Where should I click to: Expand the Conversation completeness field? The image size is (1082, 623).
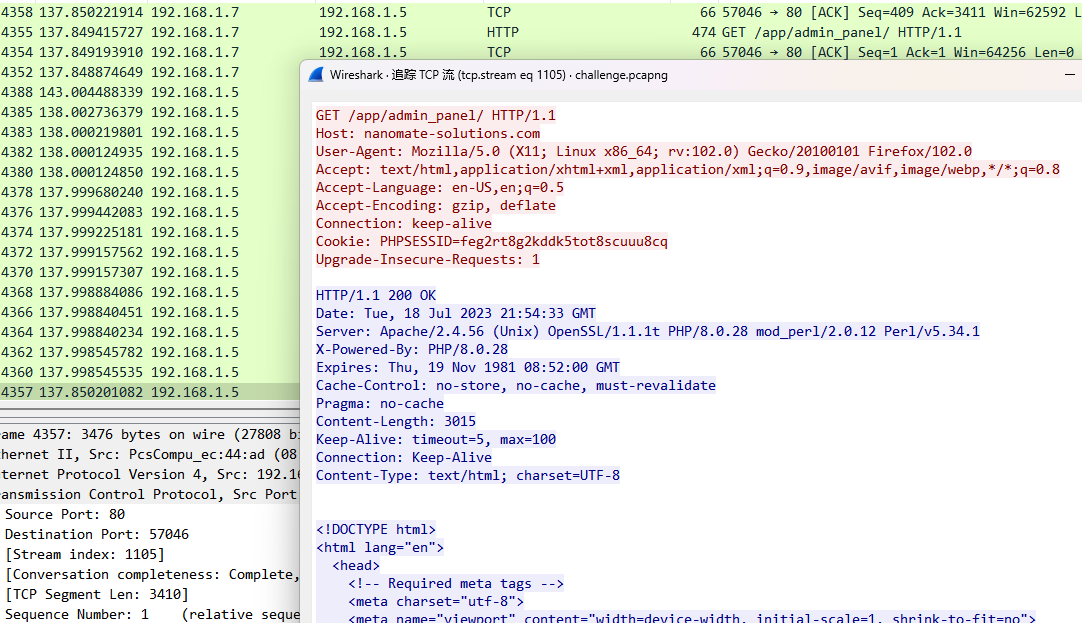point(152,575)
